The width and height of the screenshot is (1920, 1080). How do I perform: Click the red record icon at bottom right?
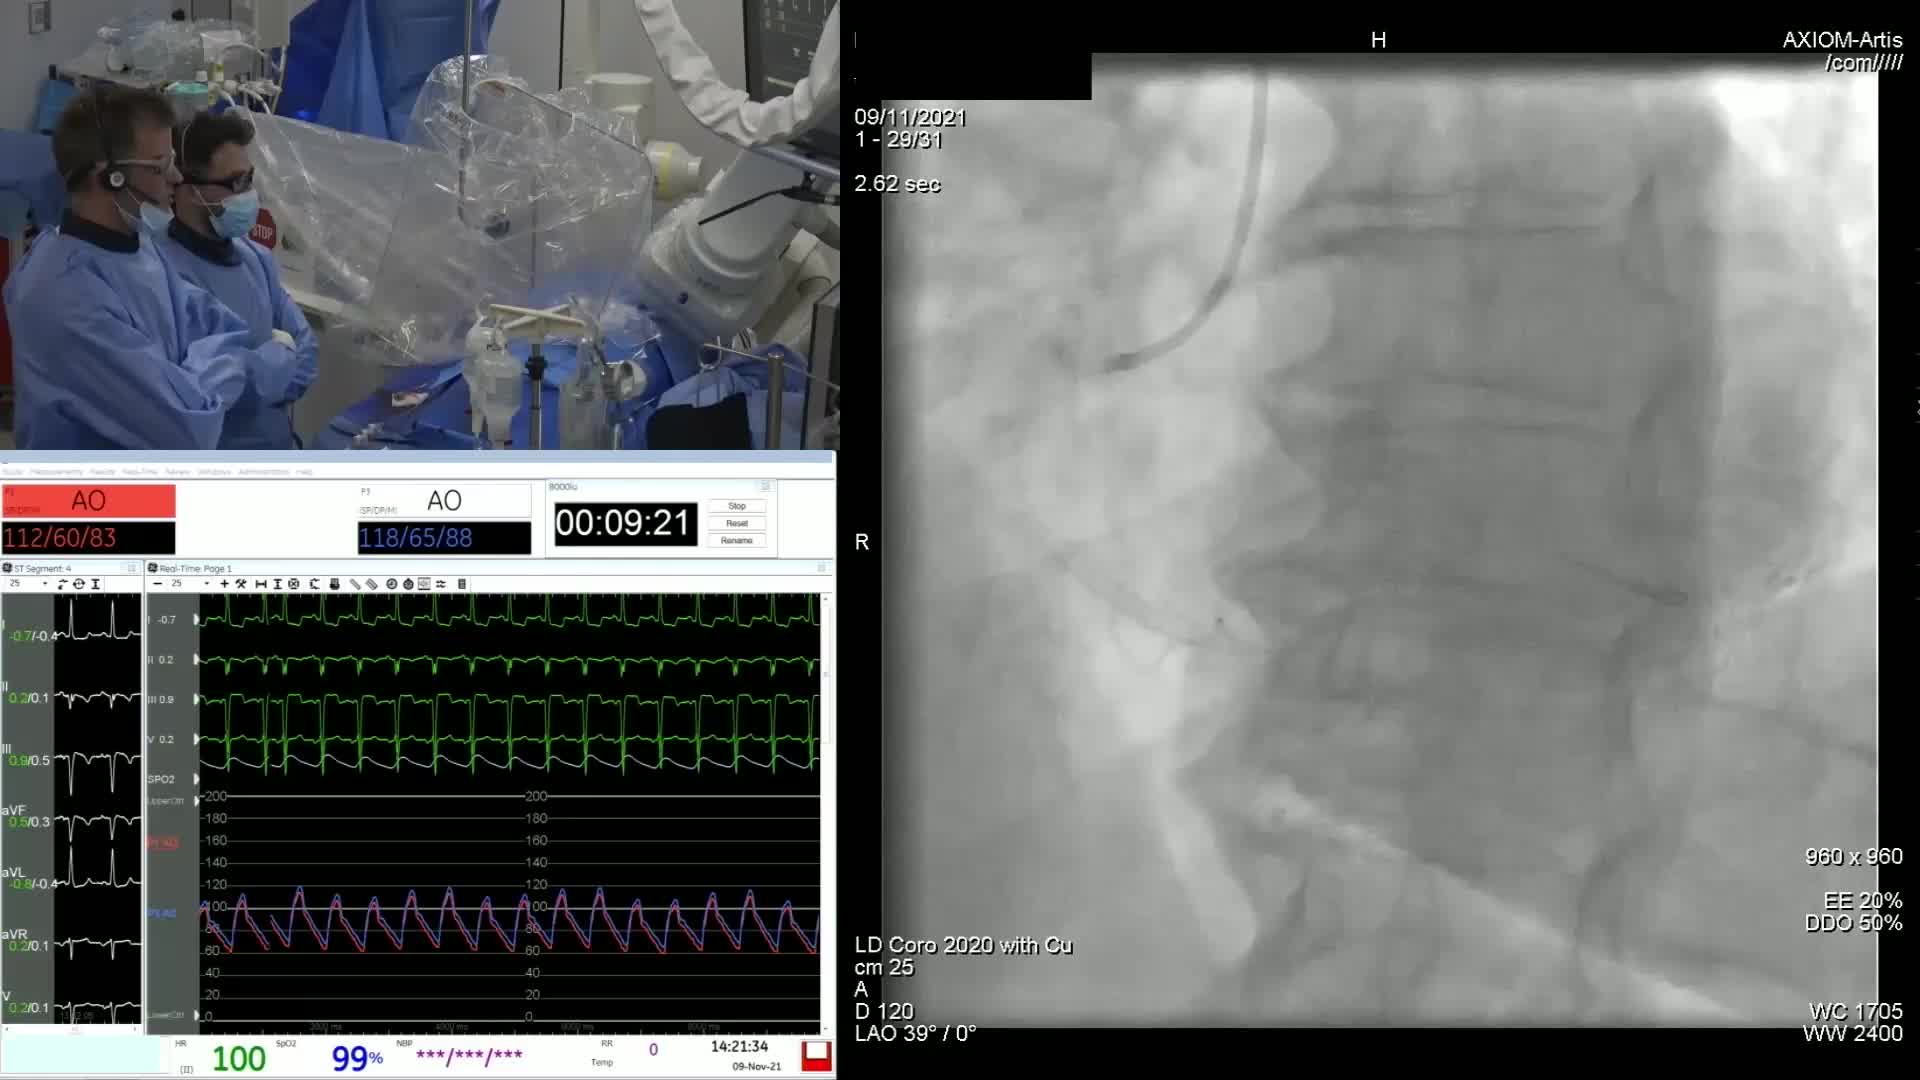816,1055
